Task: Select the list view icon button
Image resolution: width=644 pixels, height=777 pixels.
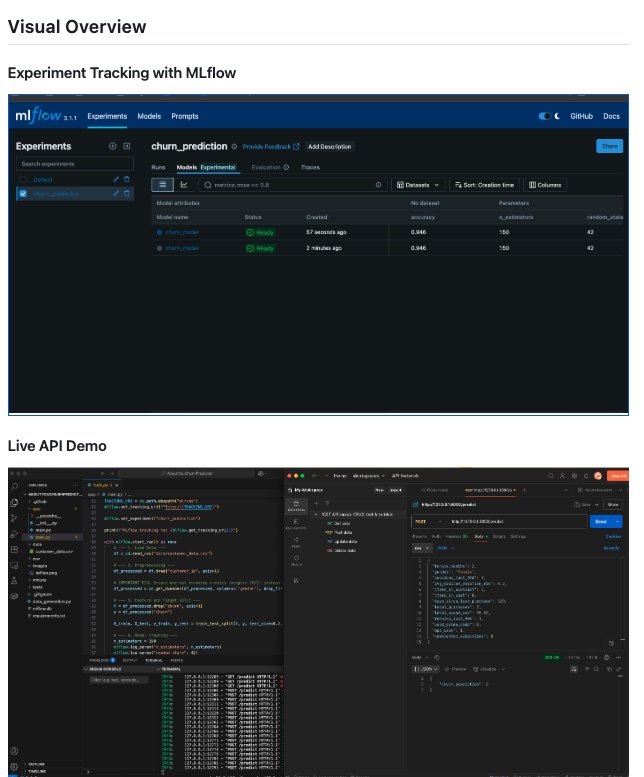Action: [x=162, y=185]
